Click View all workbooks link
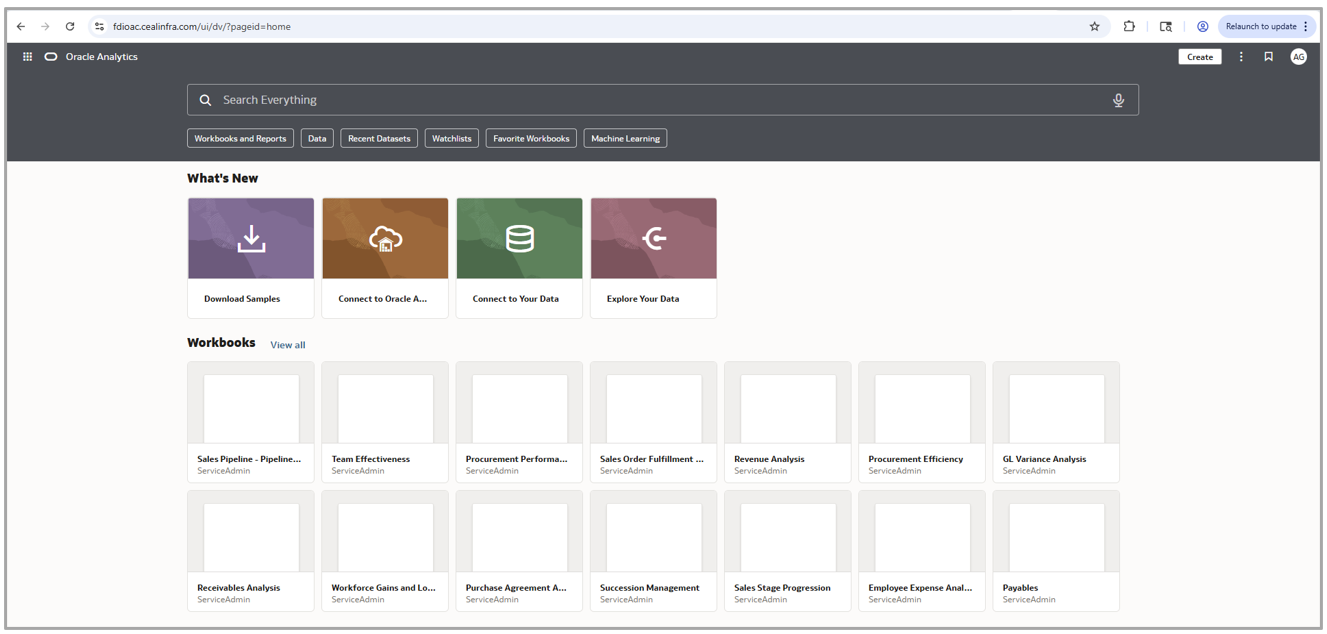 pos(287,345)
